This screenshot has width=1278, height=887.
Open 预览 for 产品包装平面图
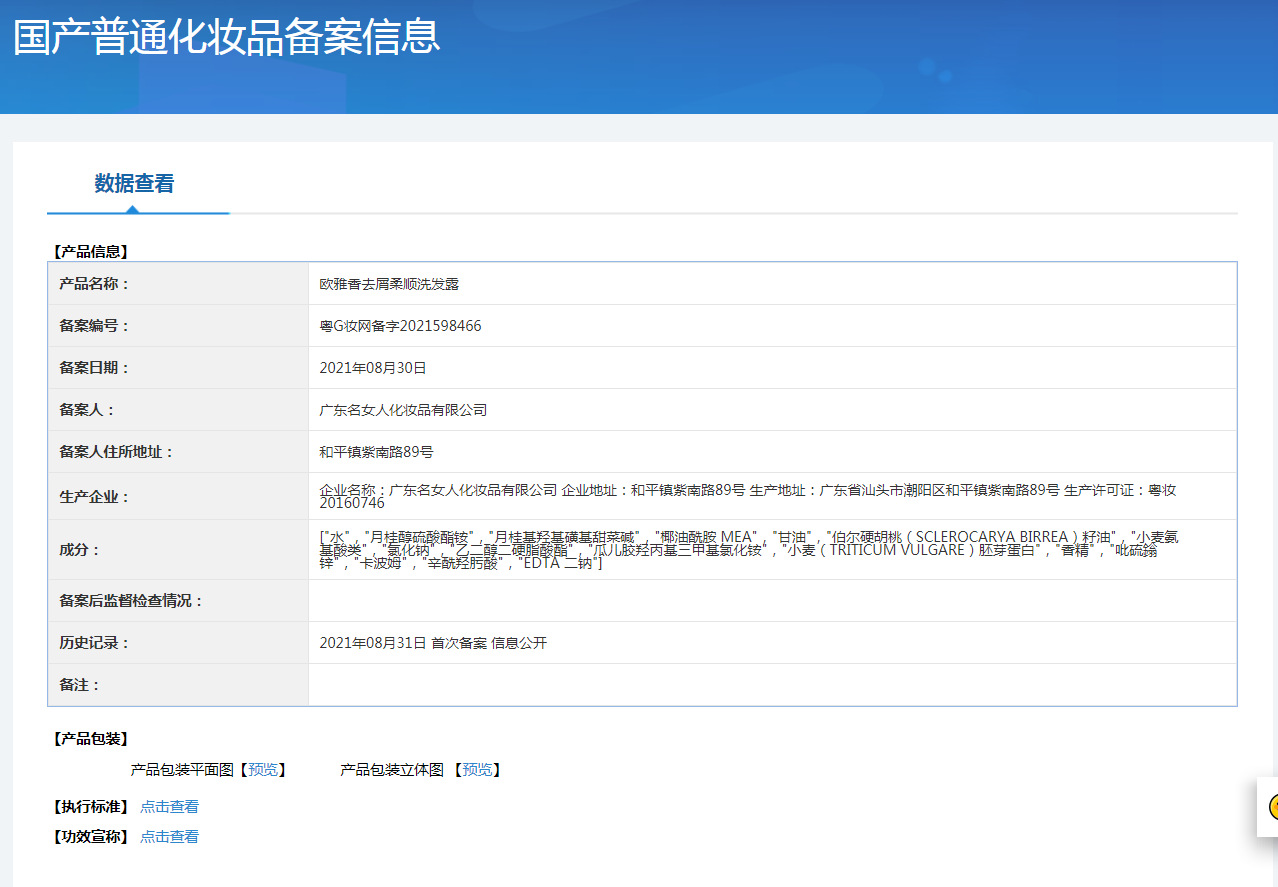click(x=262, y=770)
